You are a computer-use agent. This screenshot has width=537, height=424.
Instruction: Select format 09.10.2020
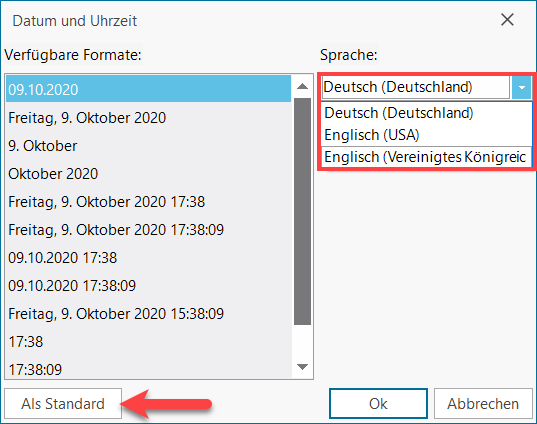click(x=149, y=89)
